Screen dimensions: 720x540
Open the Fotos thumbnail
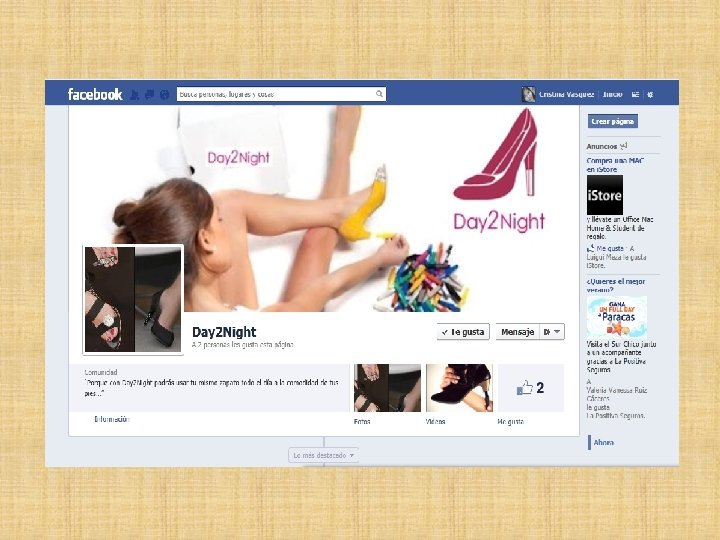coord(387,388)
